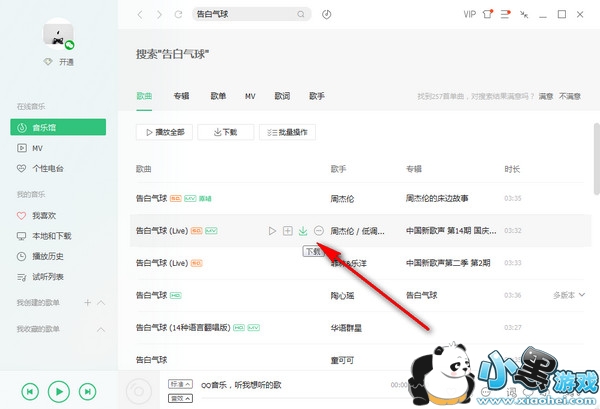Open artist 童可可
Viewport: 600px width, 409px height.
pyautogui.click(x=342, y=360)
